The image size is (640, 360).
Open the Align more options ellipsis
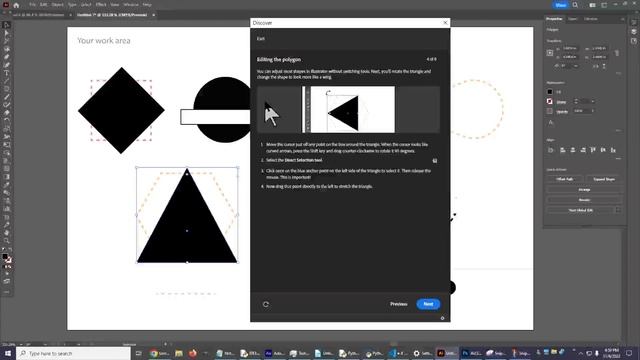[x=619, y=159]
